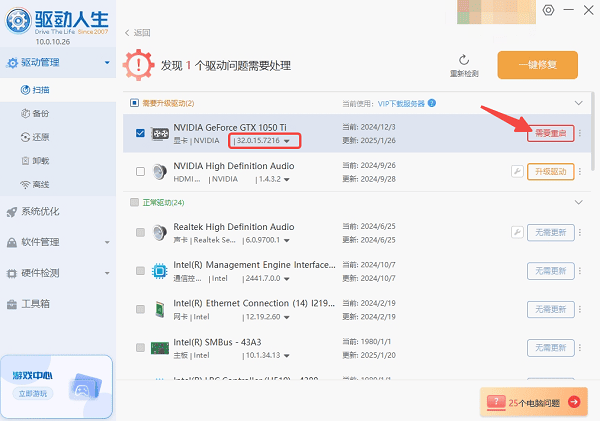Toggle the 需要升级驱动(2) group checkbox

tap(134, 103)
